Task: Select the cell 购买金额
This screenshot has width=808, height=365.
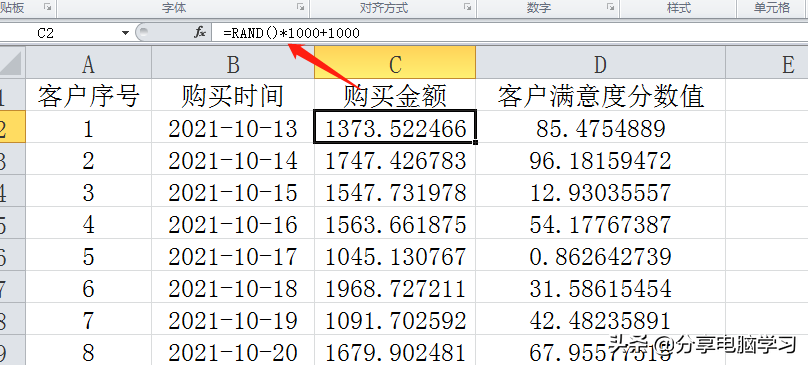Action: click(395, 96)
